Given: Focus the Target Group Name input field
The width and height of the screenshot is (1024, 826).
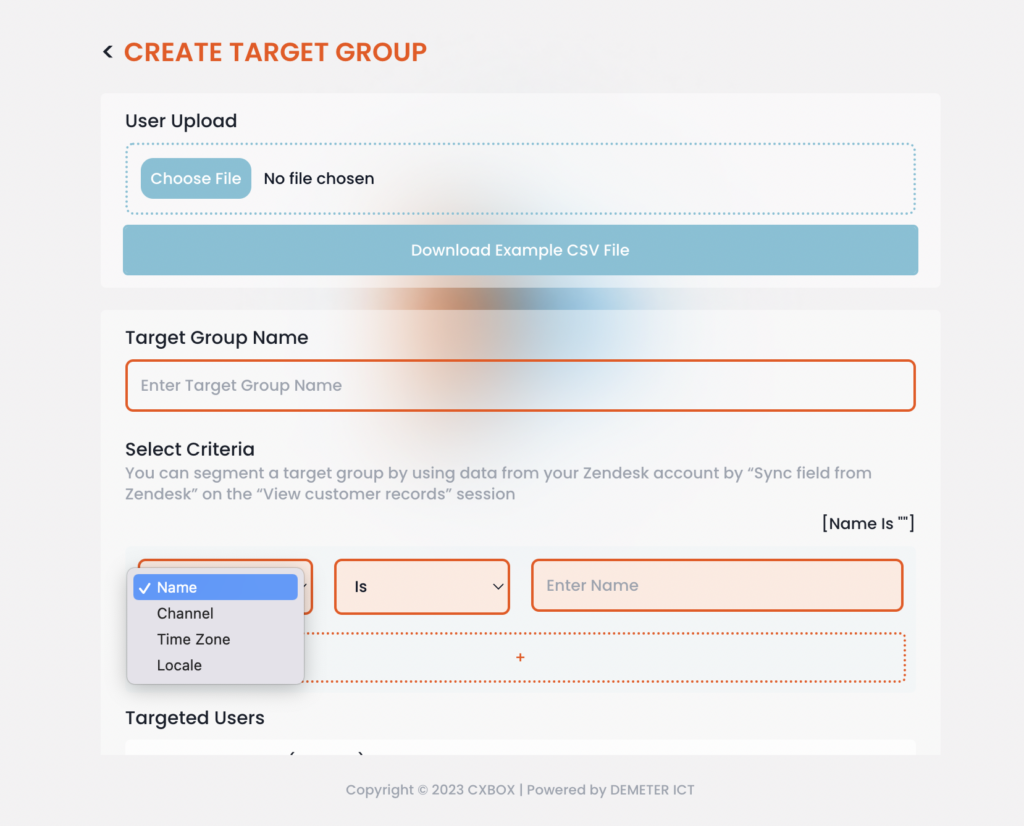Looking at the screenshot, I should click(x=520, y=385).
